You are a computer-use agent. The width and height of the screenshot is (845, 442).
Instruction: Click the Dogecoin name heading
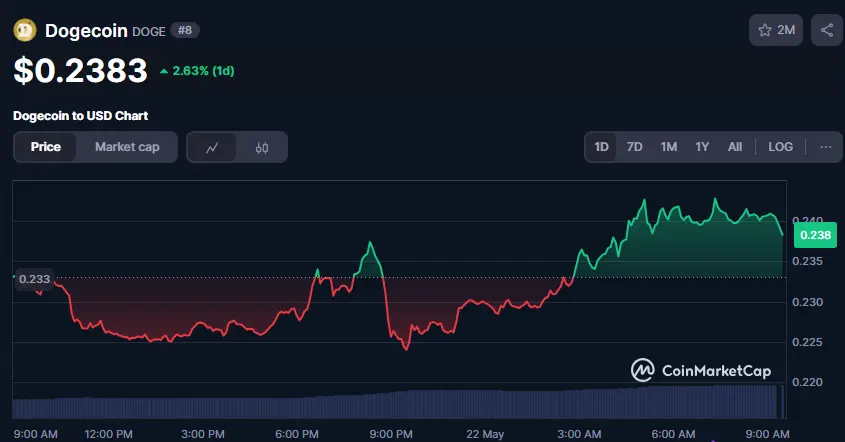click(x=86, y=31)
